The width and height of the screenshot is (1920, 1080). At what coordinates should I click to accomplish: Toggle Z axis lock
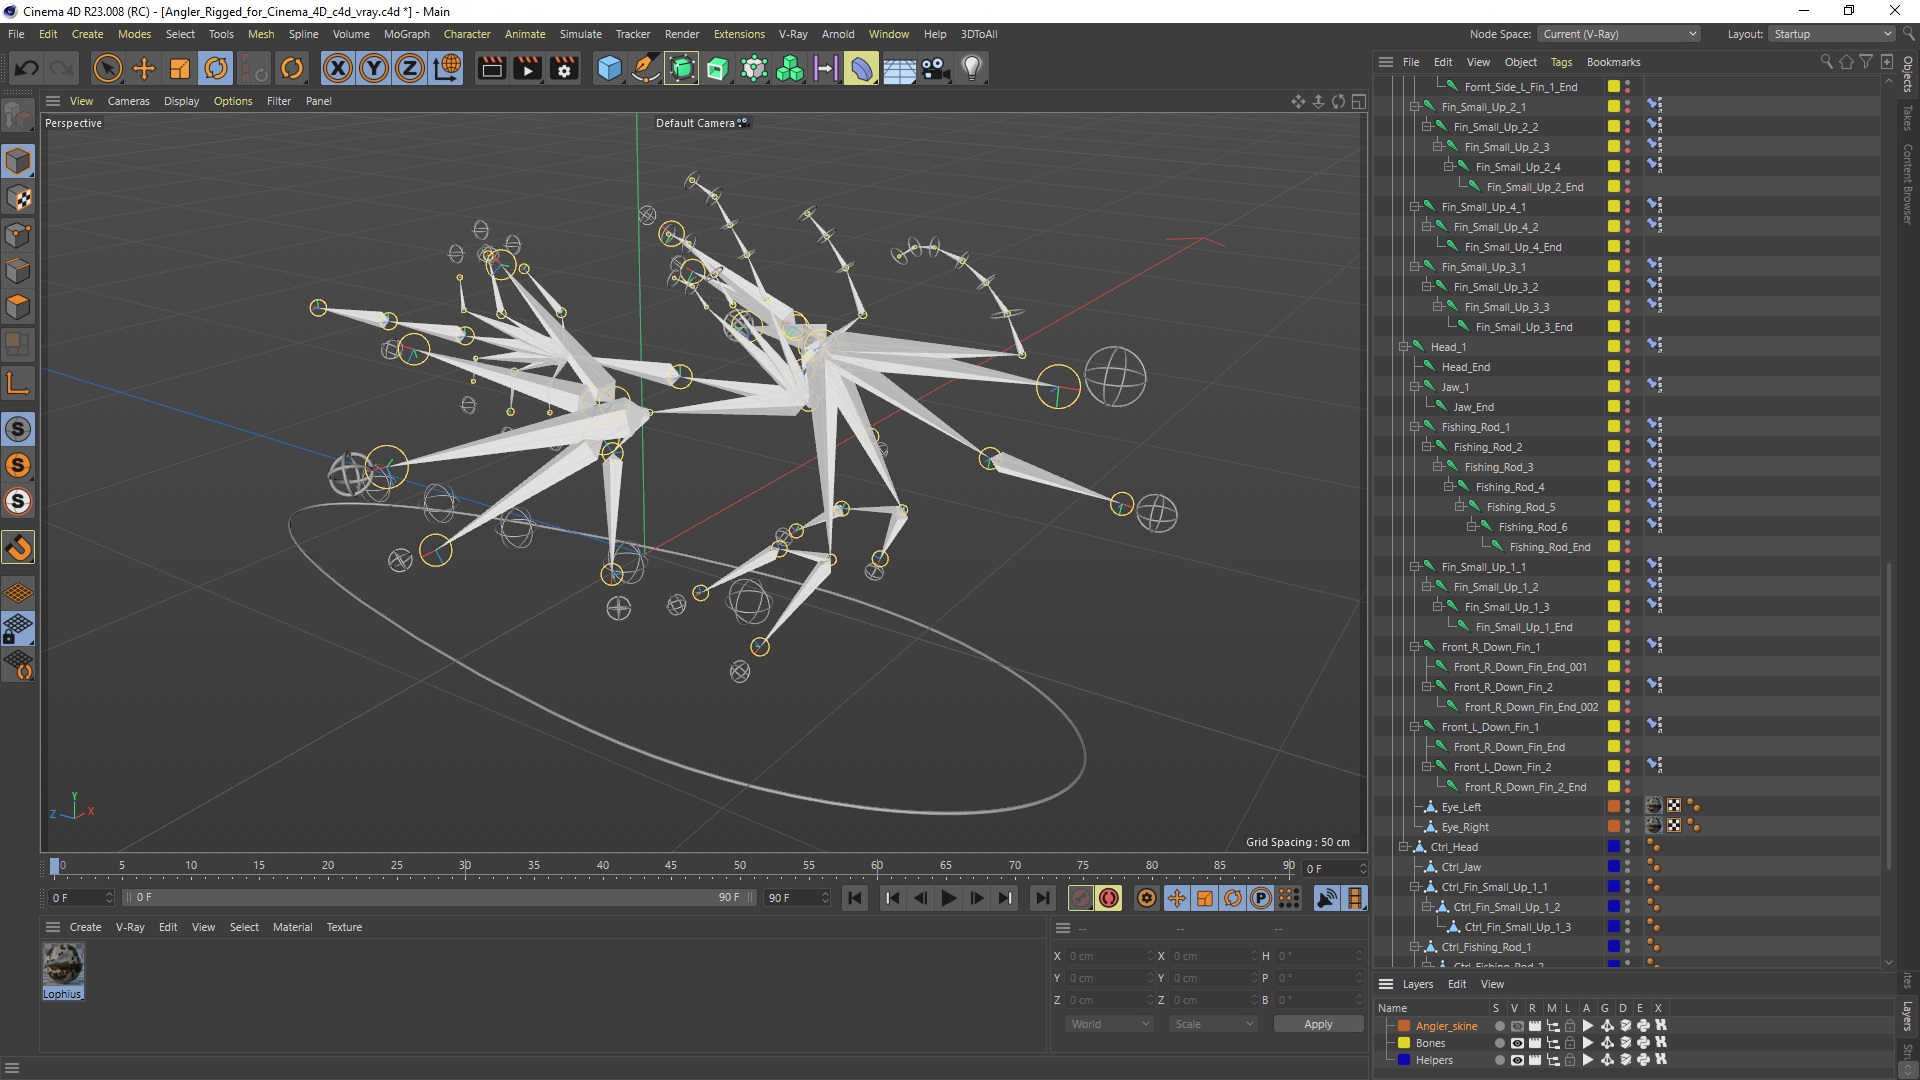410,68
